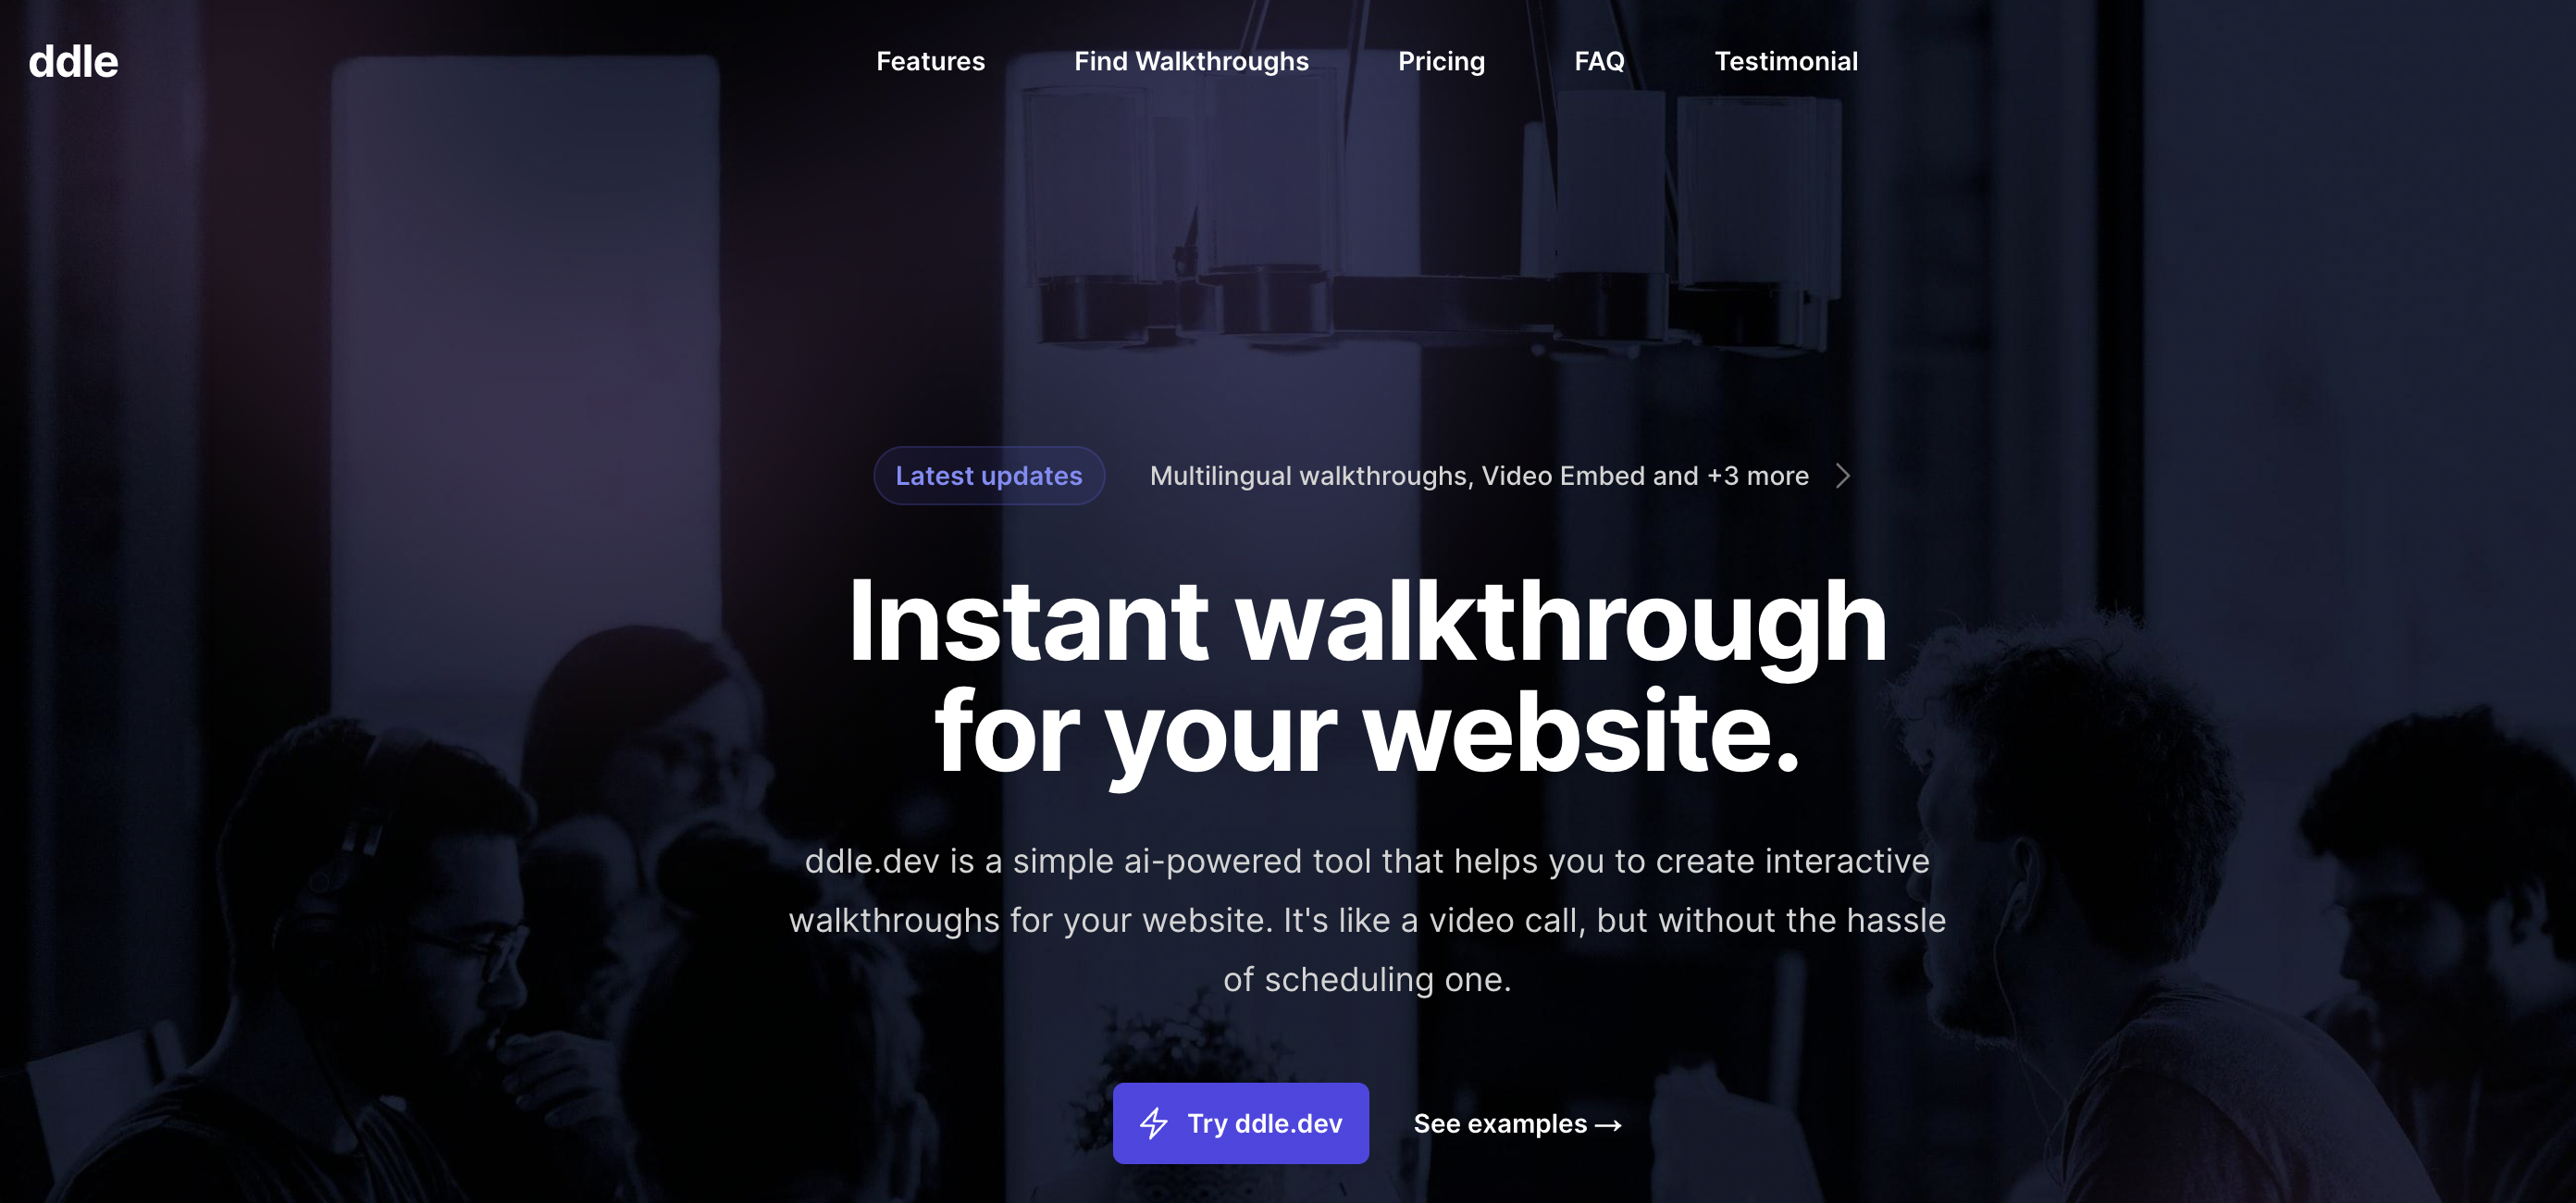Open Multilingual walkthroughs, Video Embed announcement
This screenshot has height=1203, width=2576.
point(1479,476)
